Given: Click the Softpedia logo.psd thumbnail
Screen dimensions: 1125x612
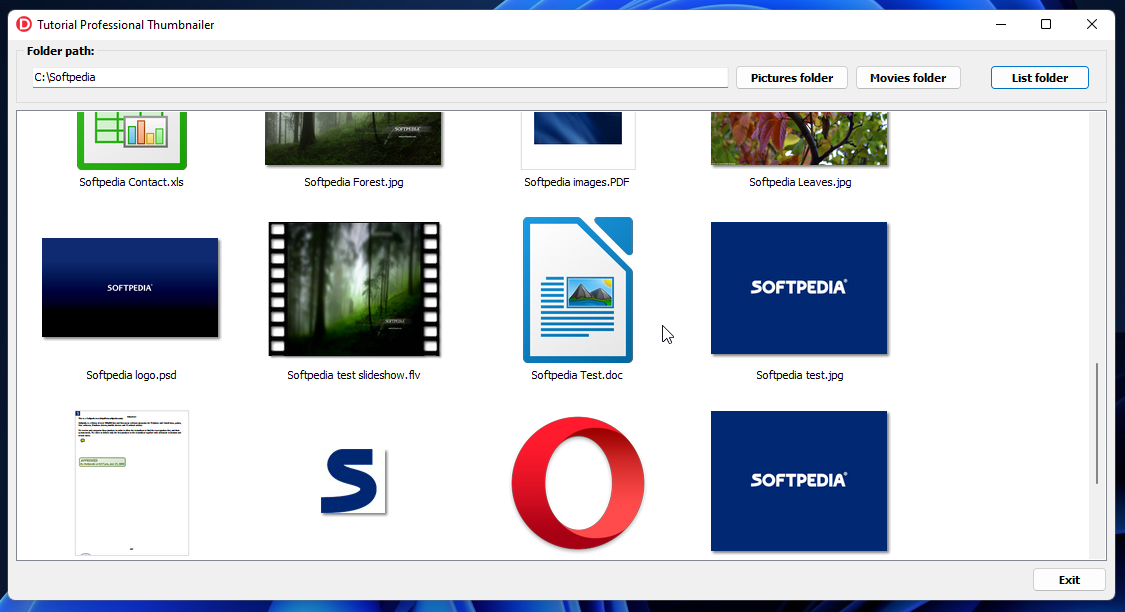Looking at the screenshot, I should coord(130,288).
